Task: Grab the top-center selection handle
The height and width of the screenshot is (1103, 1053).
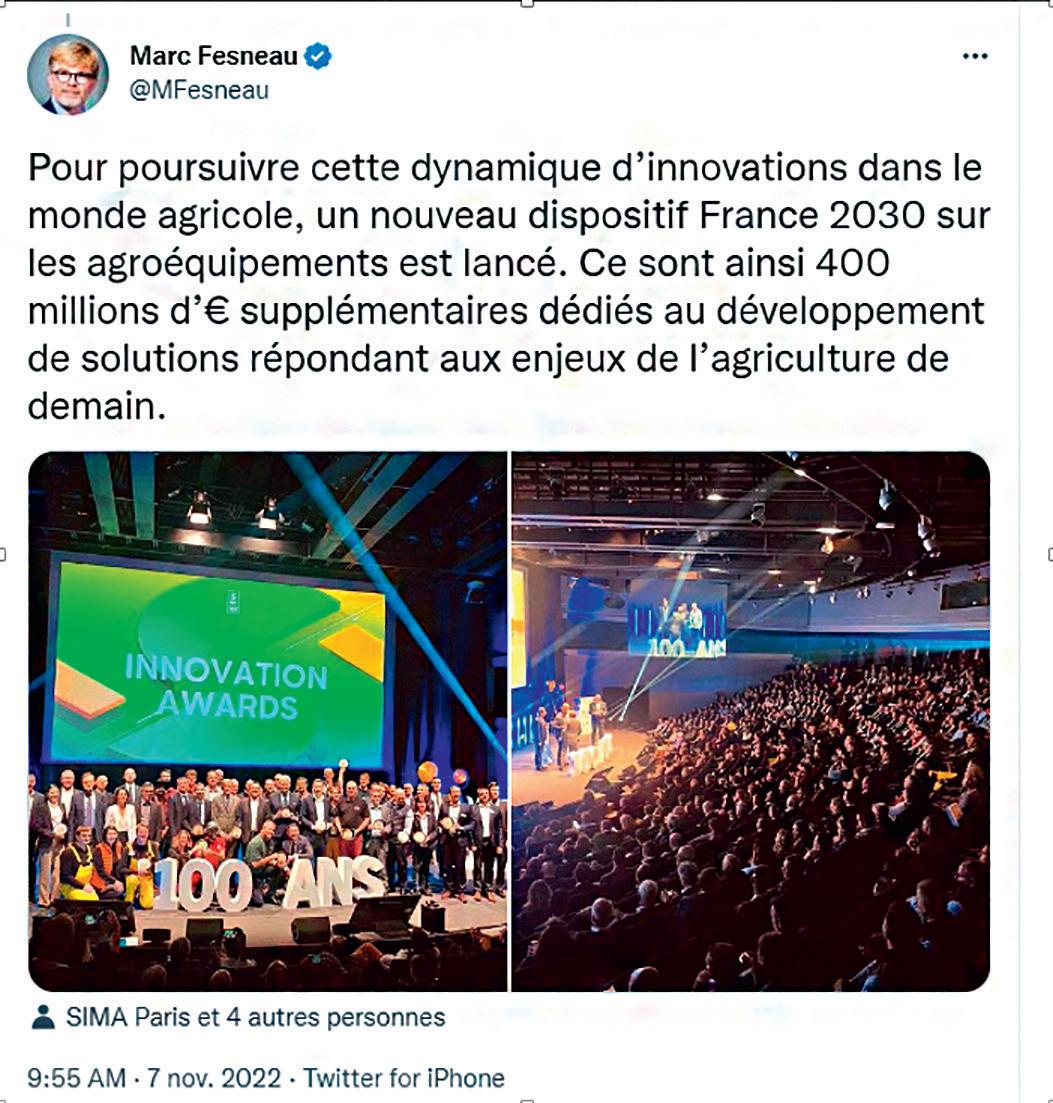Action: pyautogui.click(x=528, y=3)
